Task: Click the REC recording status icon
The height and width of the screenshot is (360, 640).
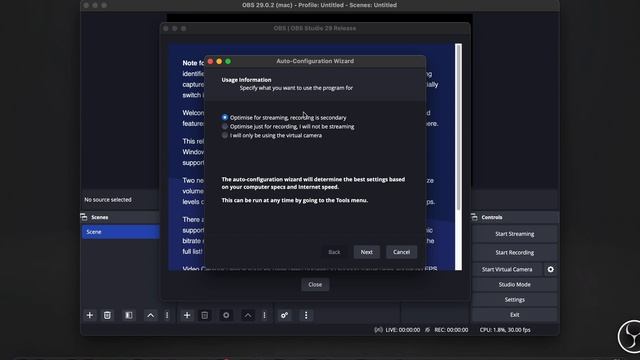Action: click(427, 330)
